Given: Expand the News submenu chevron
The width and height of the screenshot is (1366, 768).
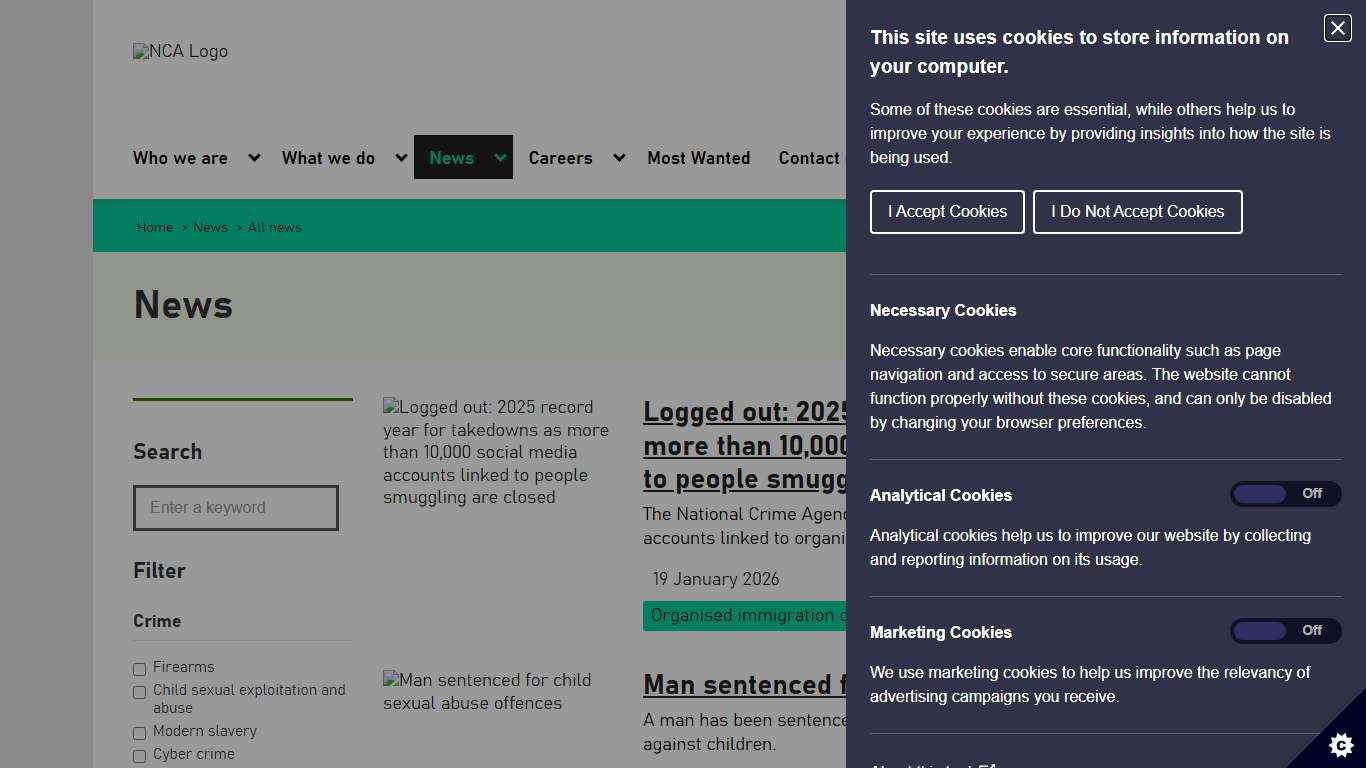Looking at the screenshot, I should [498, 157].
